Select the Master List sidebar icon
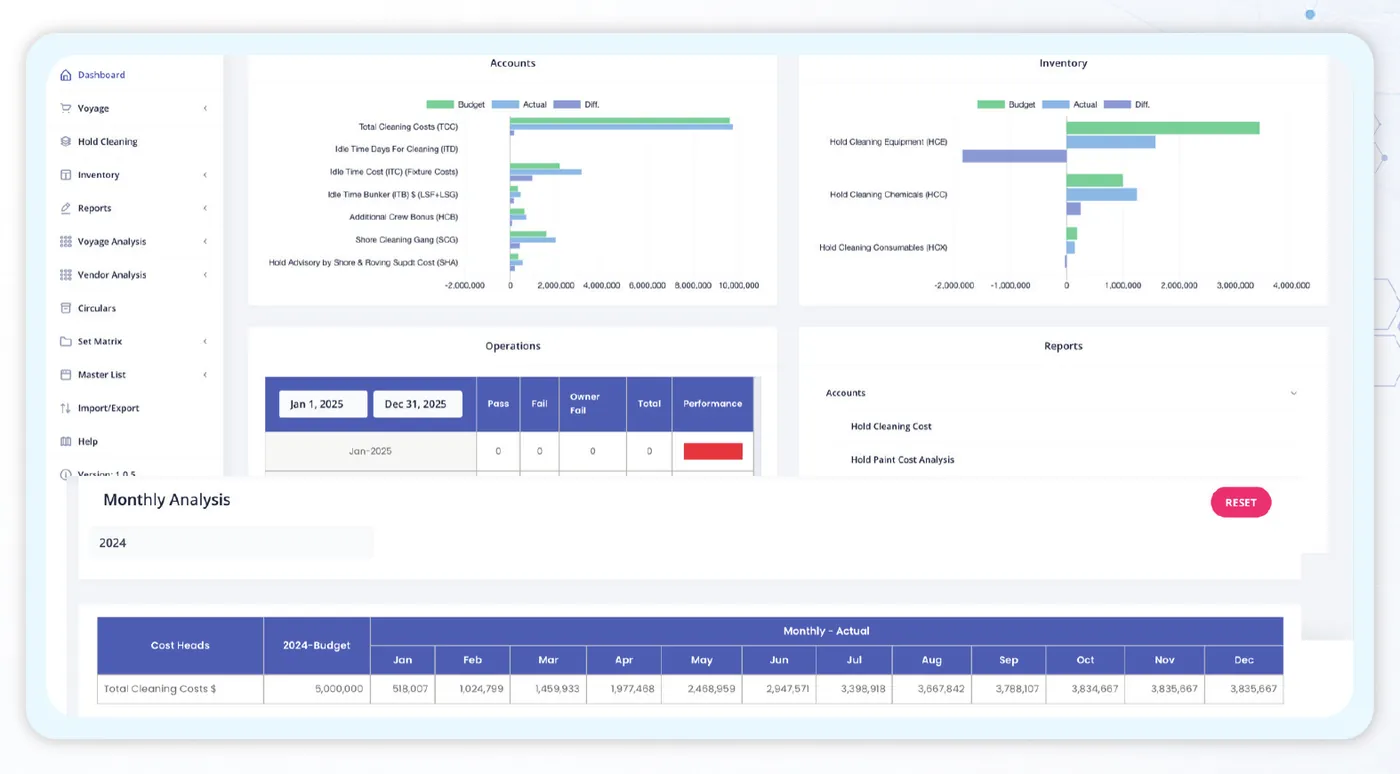Viewport: 1400px width, 774px height. coord(66,375)
